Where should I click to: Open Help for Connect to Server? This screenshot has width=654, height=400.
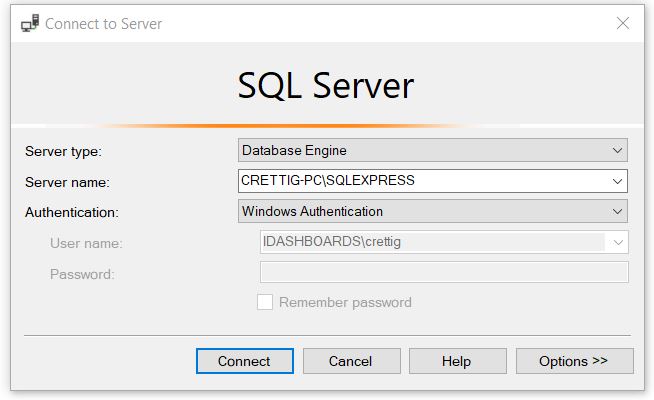tap(458, 361)
